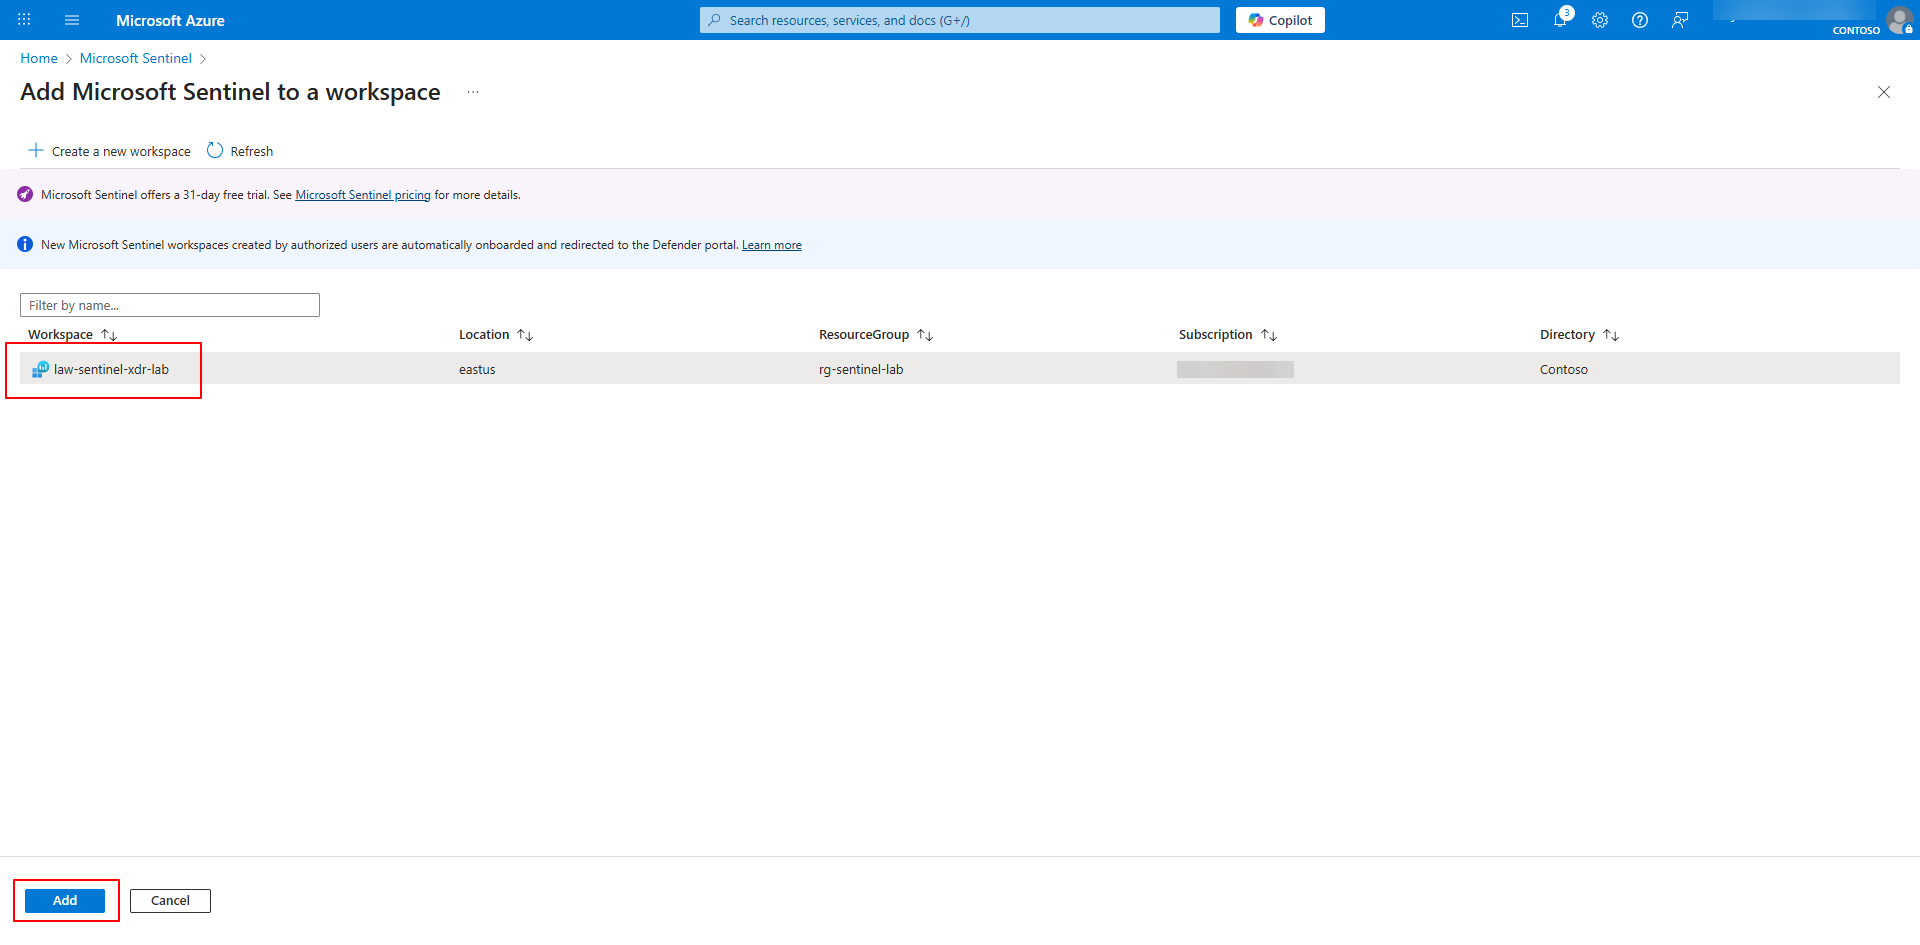This screenshot has height=945, width=1920.
Task: Open the portal hamburger menu
Action: (72, 20)
